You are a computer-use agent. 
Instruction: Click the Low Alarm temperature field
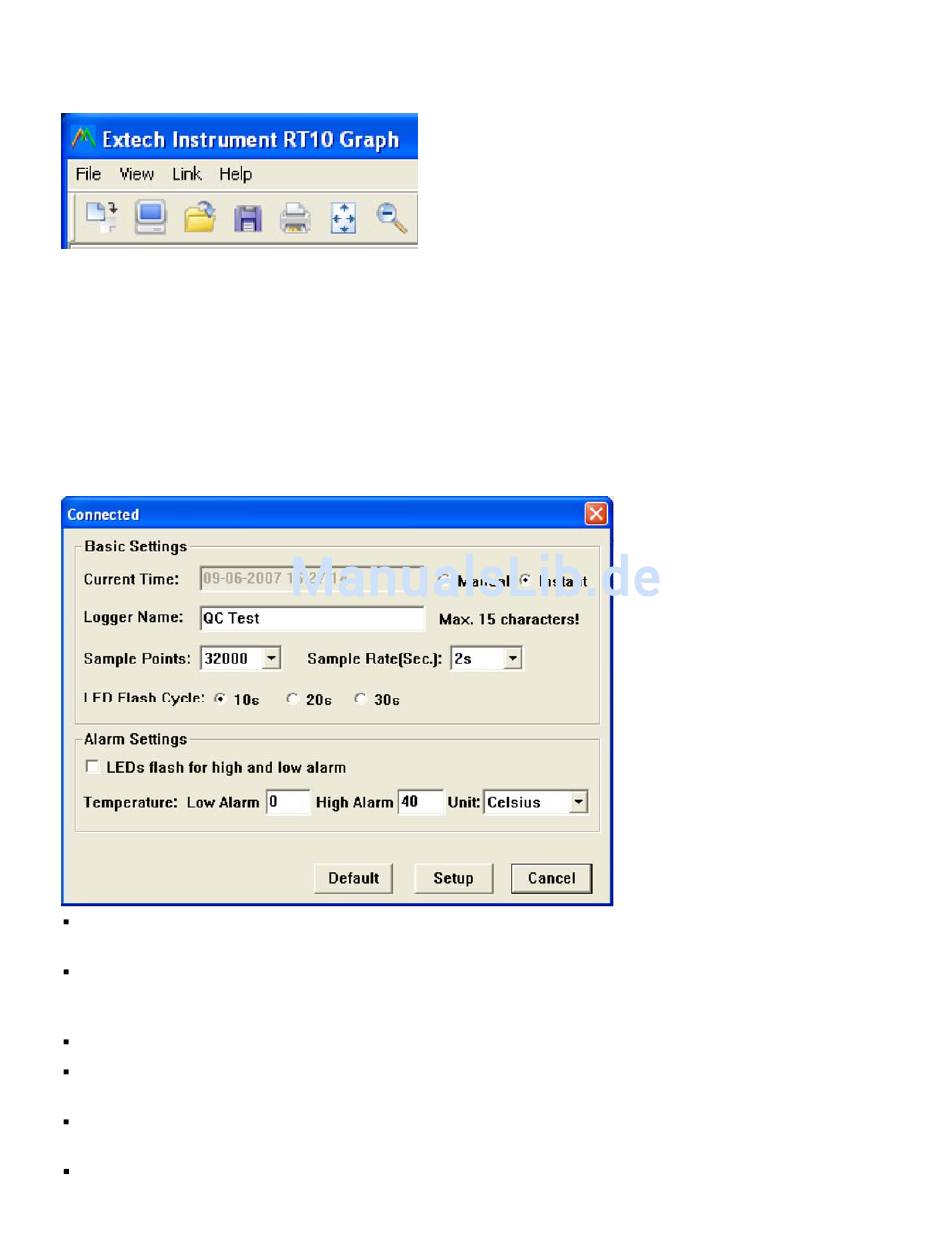point(288,802)
